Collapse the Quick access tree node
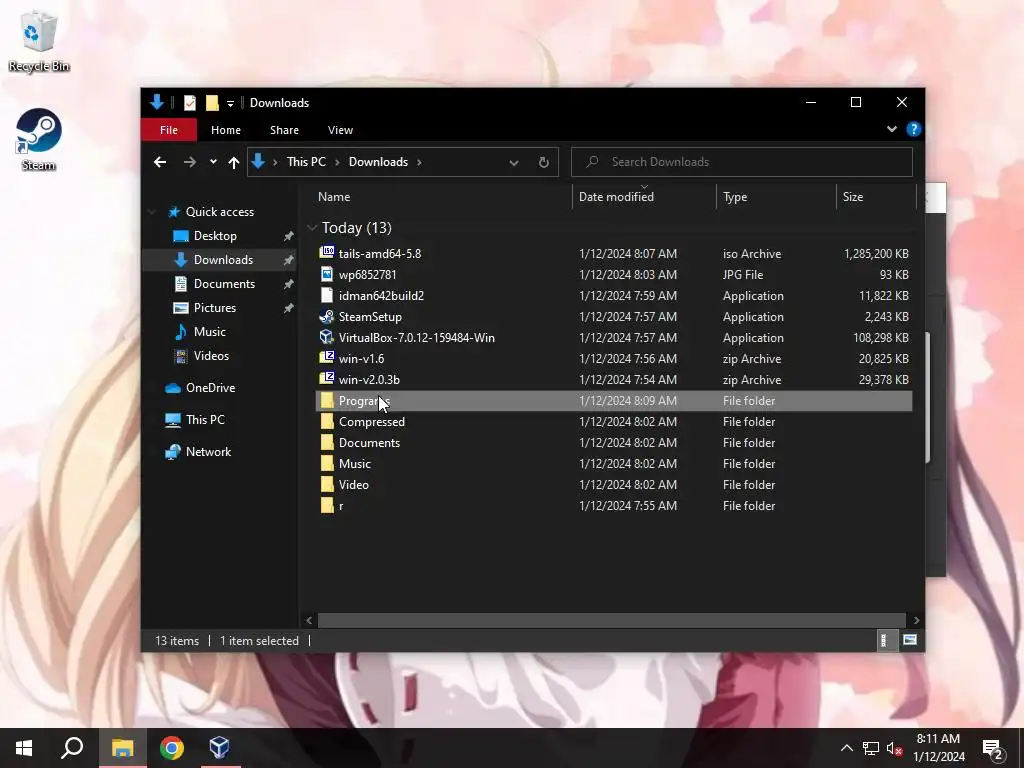The height and width of the screenshot is (768, 1024). click(x=152, y=212)
